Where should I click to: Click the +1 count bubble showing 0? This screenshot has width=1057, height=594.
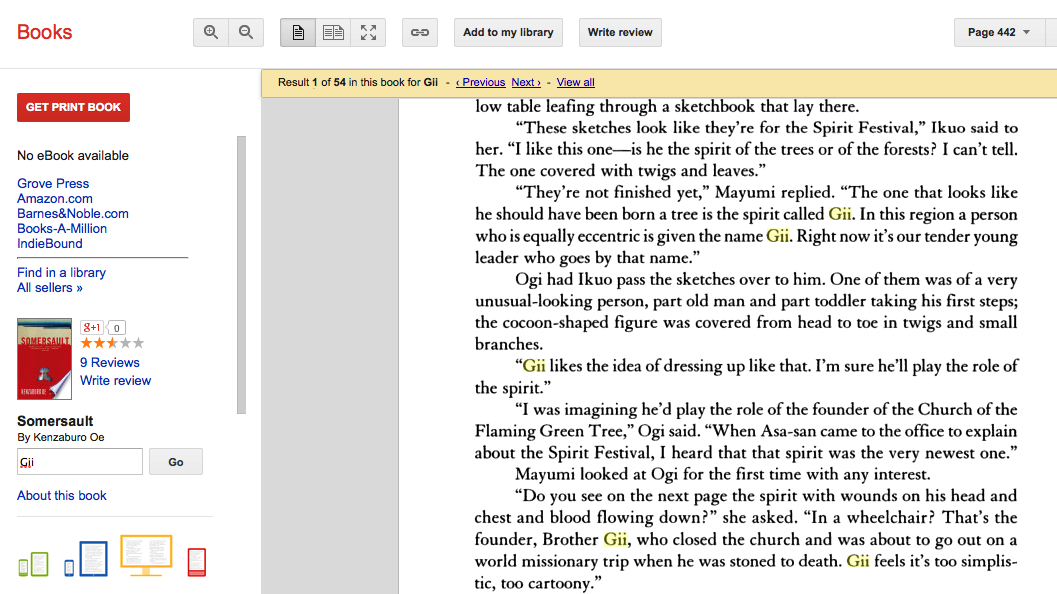[117, 328]
